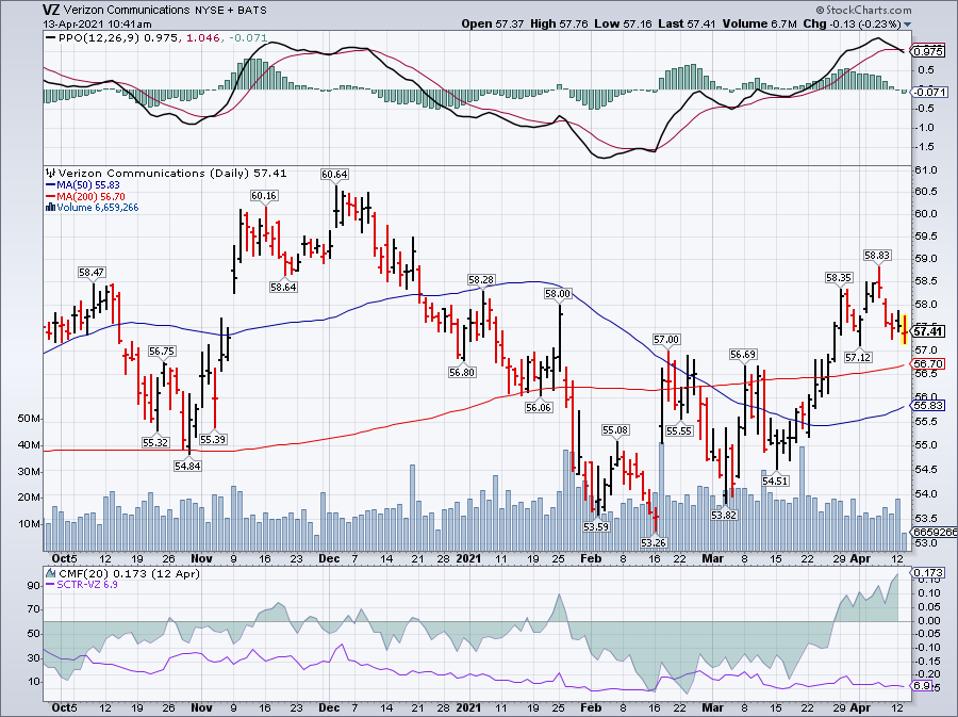Viewport: 958px width, 717px height.
Task: Click the SCTR-VZ 6.9 legend text
Action: [87, 585]
